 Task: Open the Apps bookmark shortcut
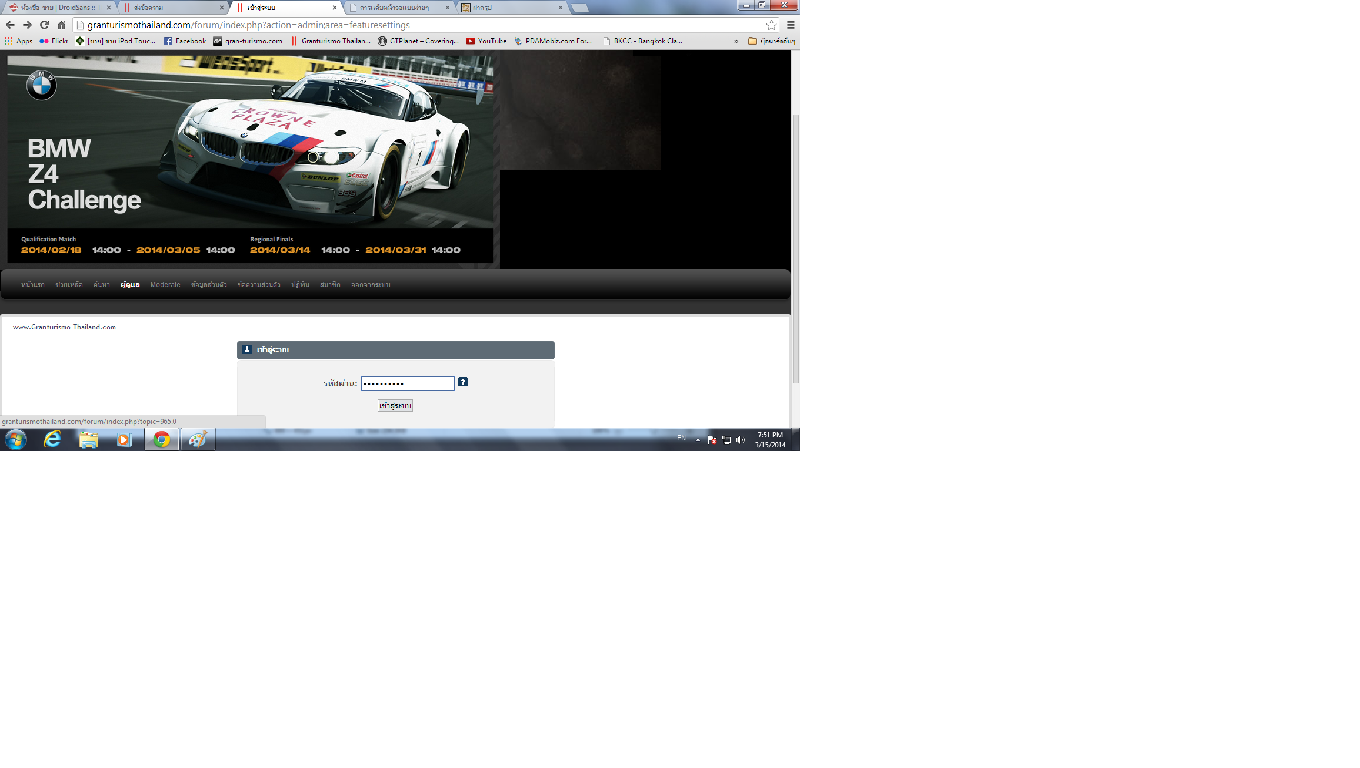[x=18, y=41]
